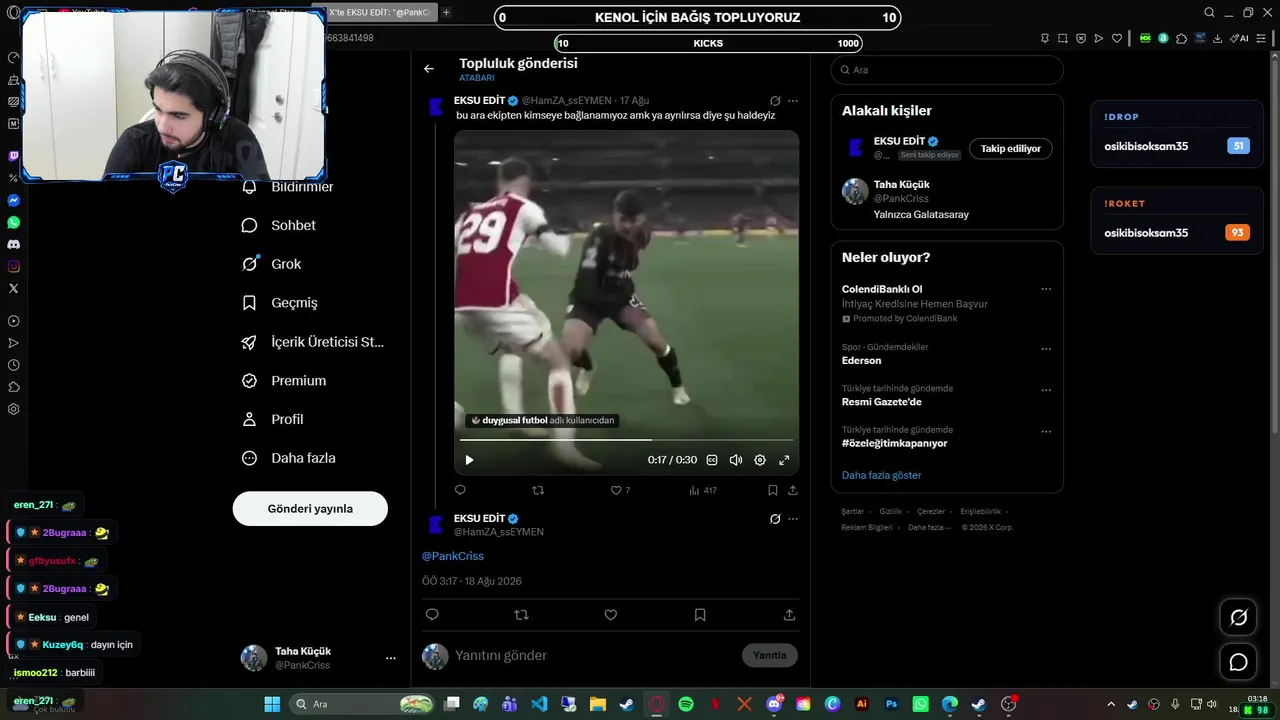Click the Yanıtla reply button
Image resolution: width=1280 pixels, height=720 pixels.
point(770,655)
